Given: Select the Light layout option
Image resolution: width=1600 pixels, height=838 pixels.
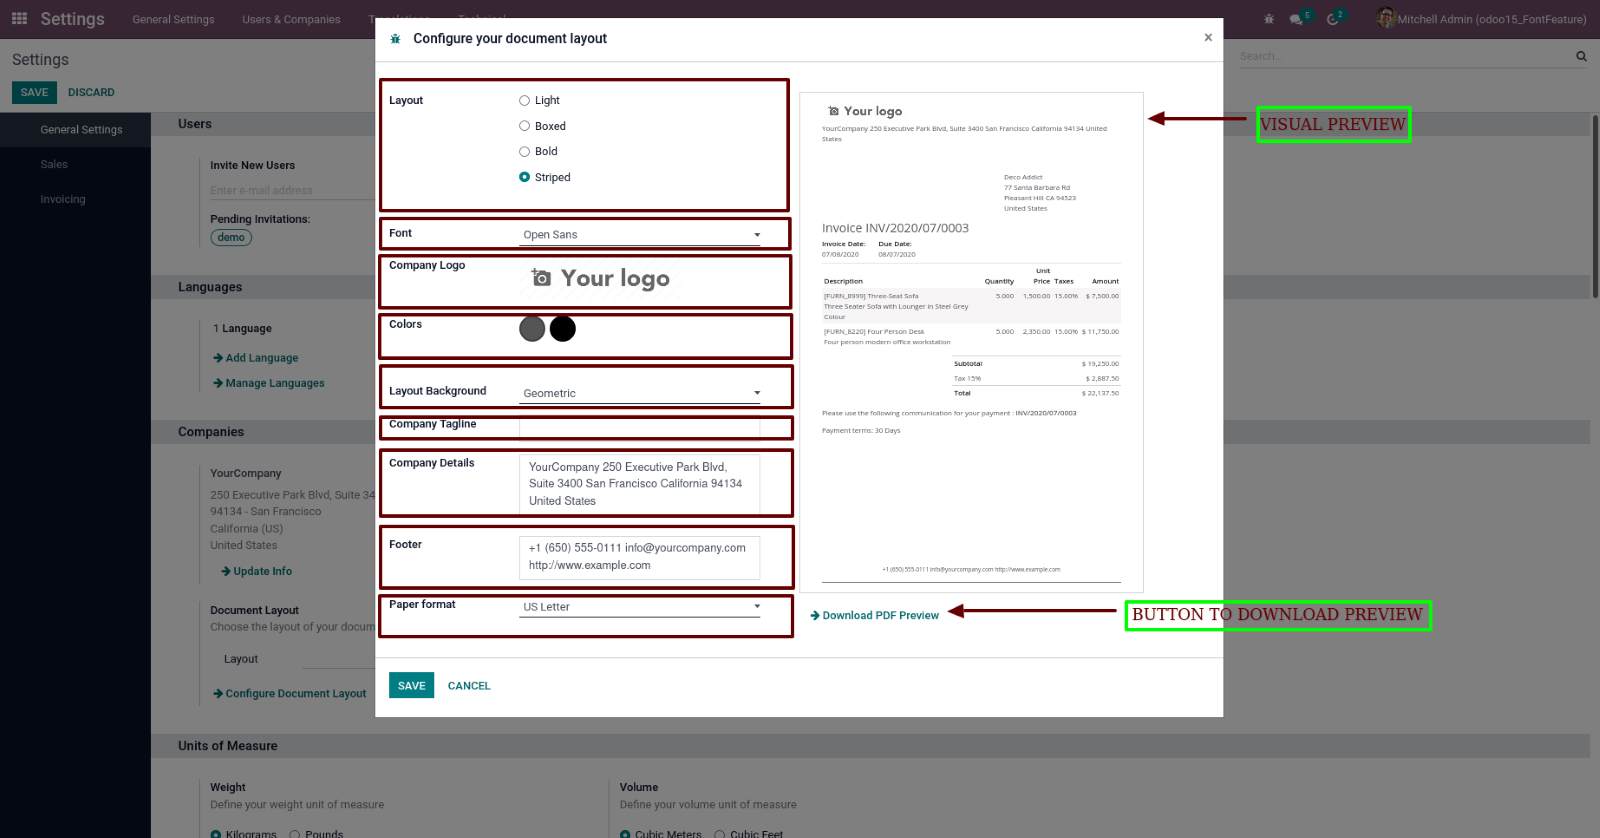Looking at the screenshot, I should click(524, 100).
